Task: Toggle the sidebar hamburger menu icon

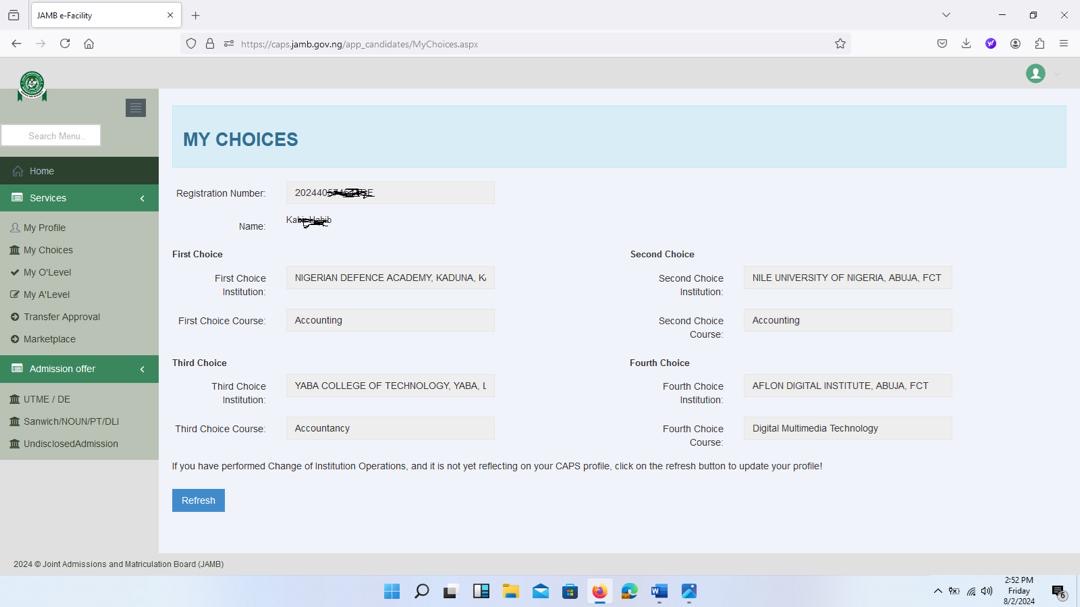Action: click(x=136, y=108)
